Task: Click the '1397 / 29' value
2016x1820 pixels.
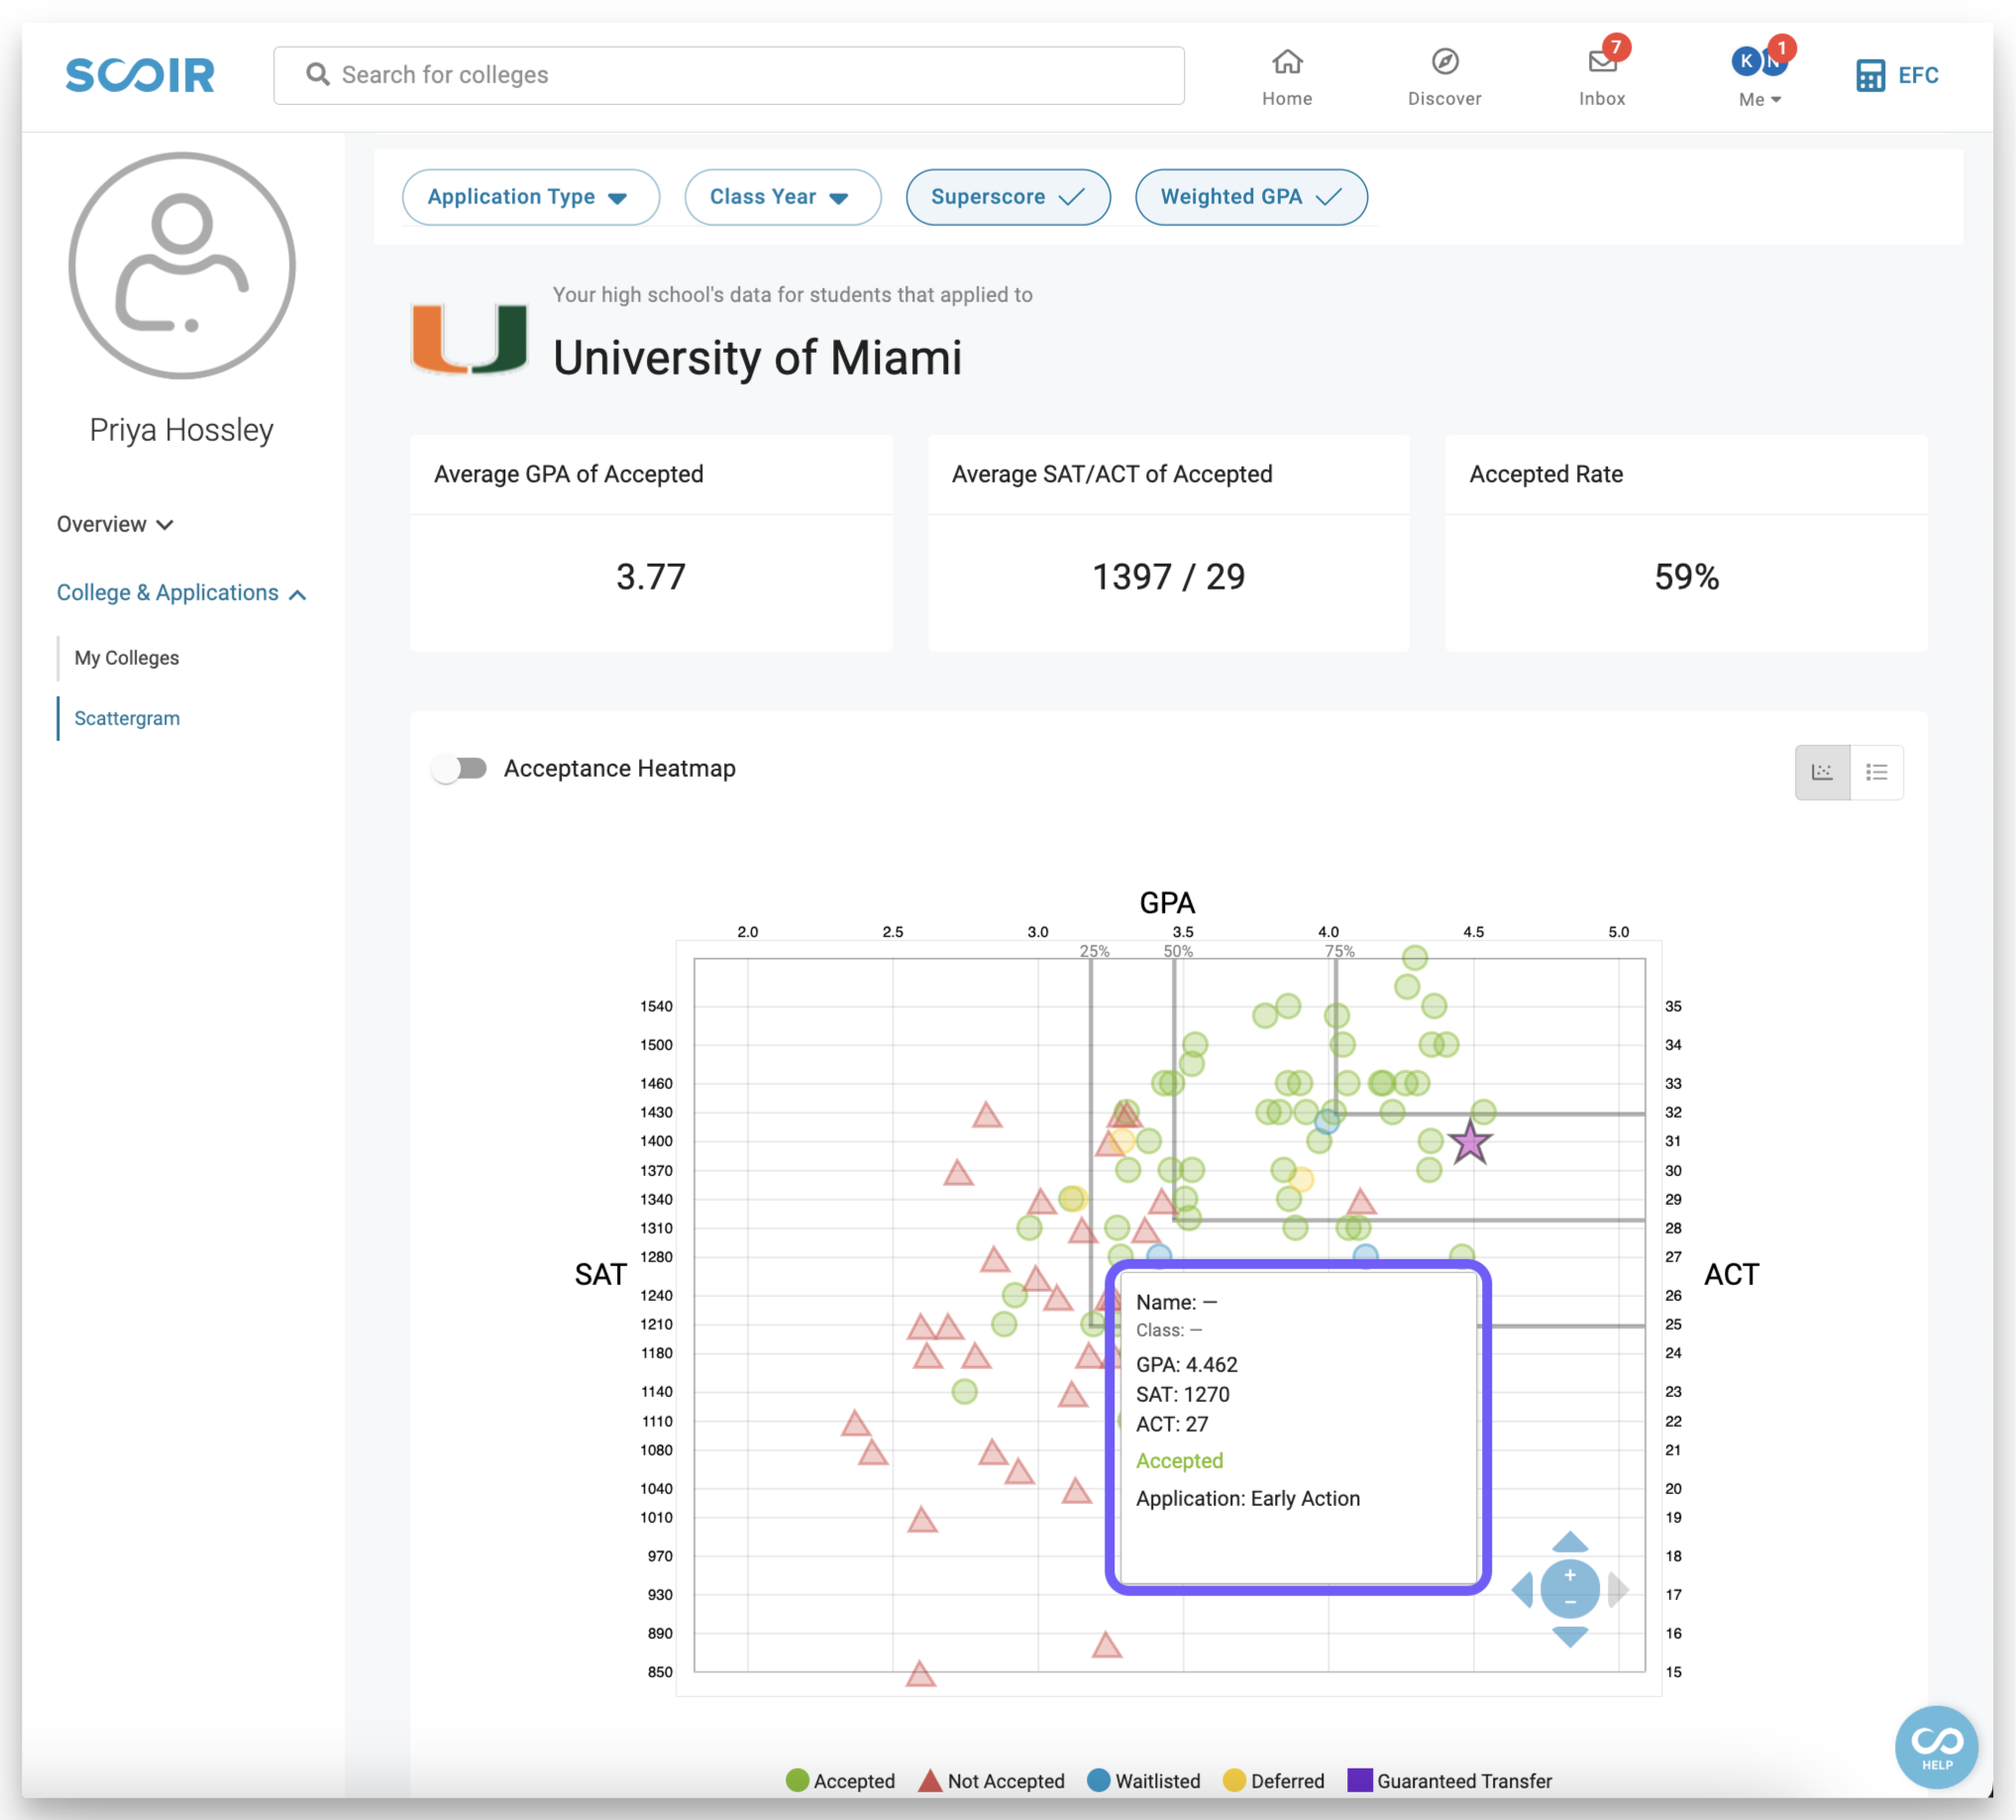Action: click(x=1169, y=577)
